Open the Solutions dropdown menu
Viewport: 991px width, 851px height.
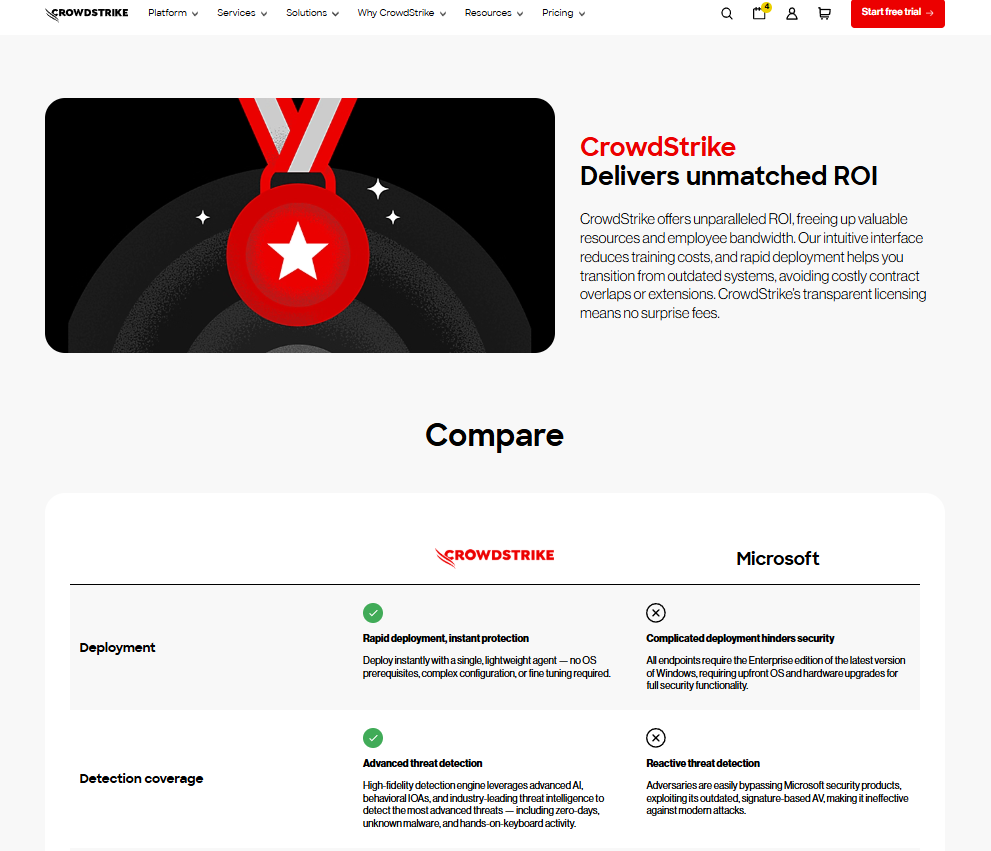click(312, 14)
